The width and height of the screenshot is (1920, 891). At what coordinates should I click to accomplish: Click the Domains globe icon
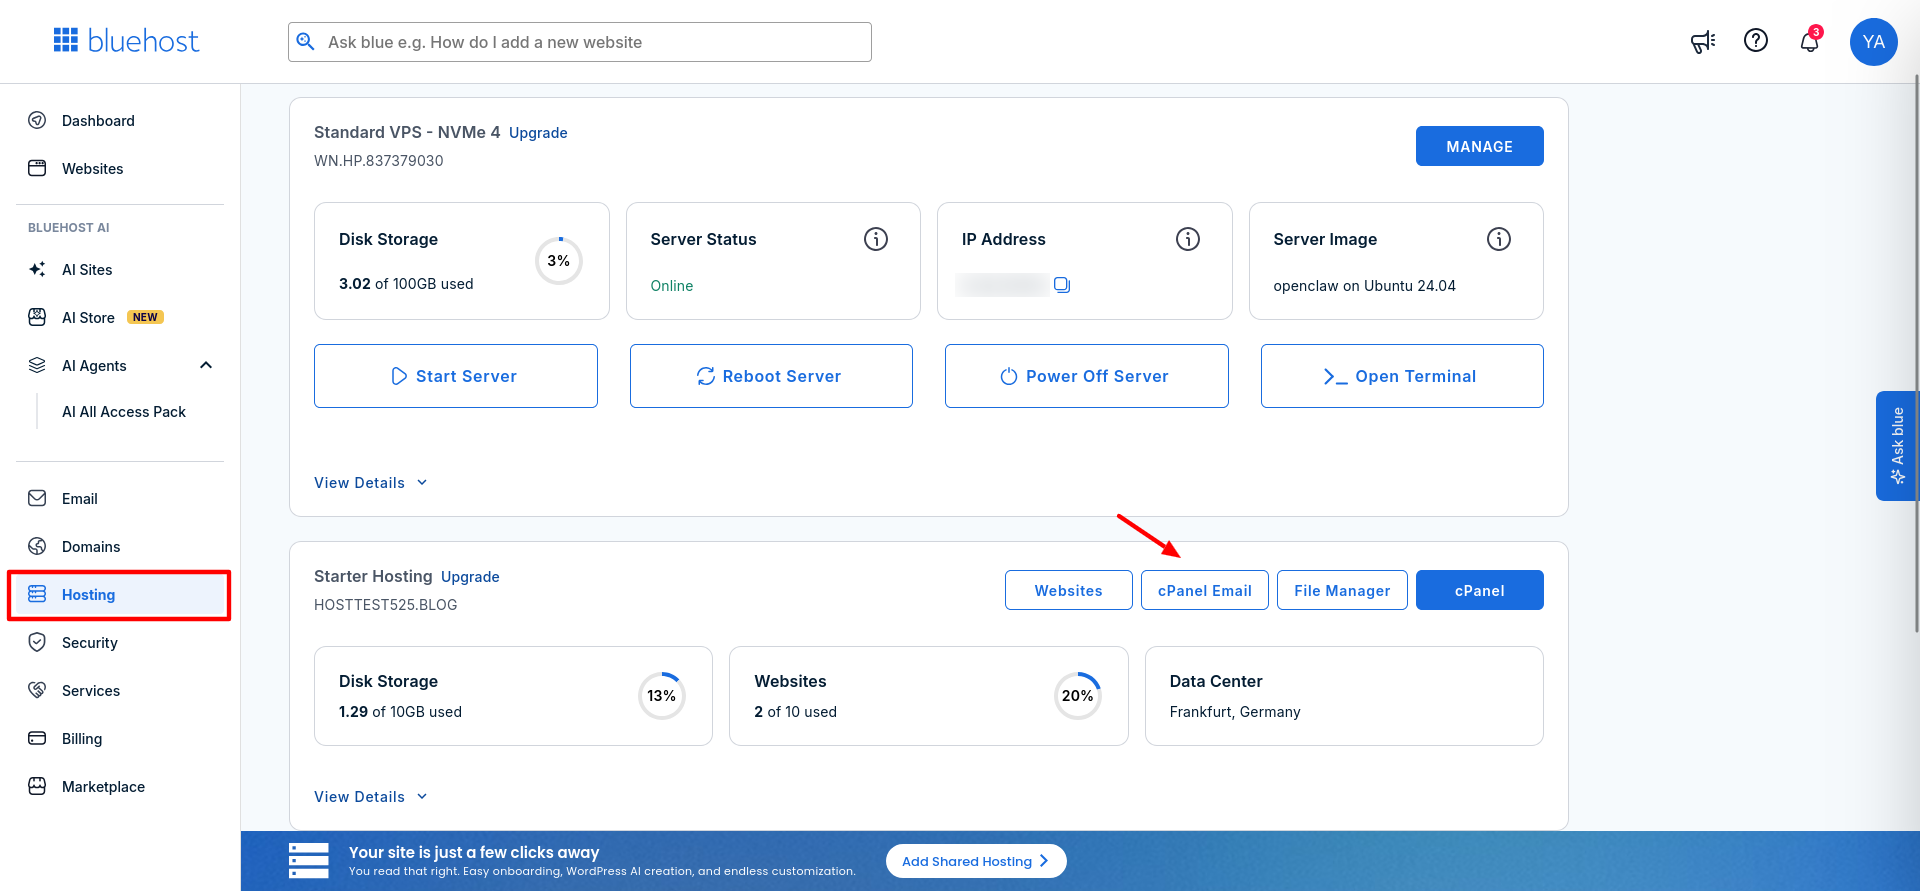pos(37,546)
